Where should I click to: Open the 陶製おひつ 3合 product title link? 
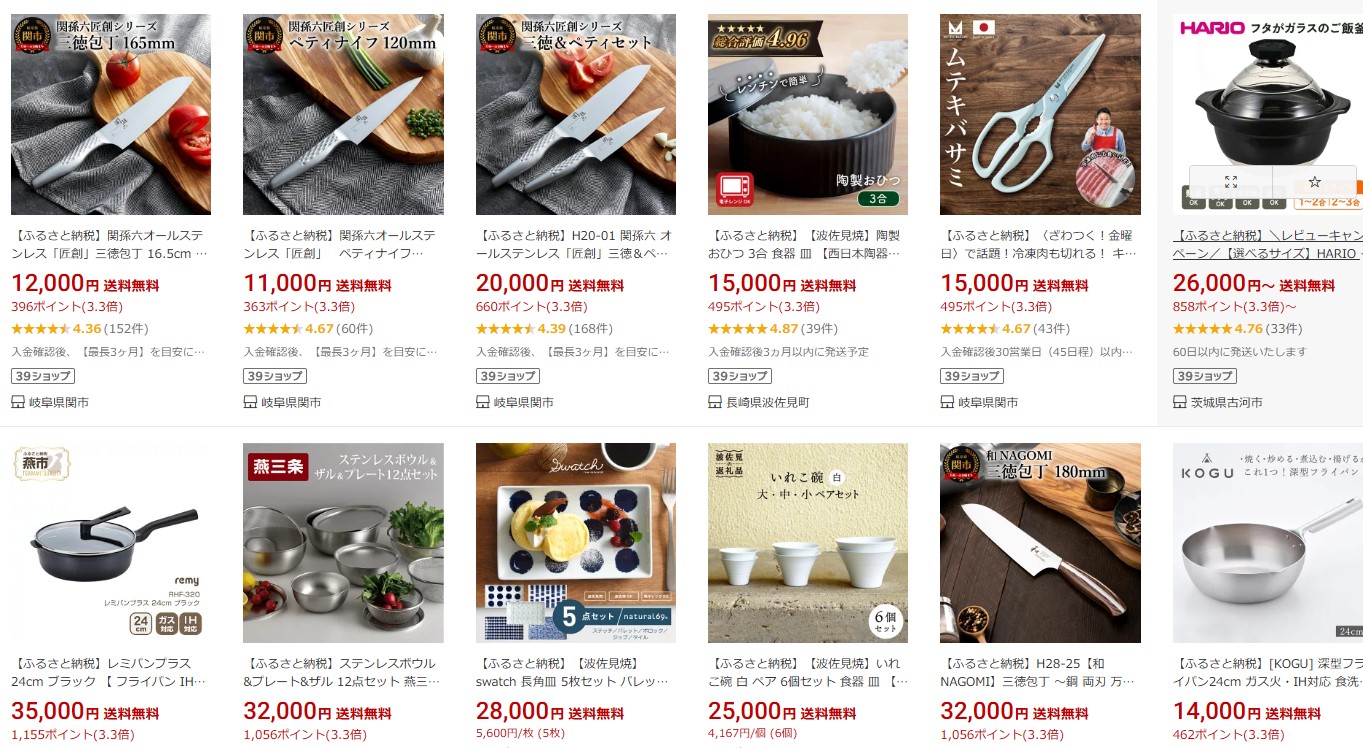pos(806,245)
